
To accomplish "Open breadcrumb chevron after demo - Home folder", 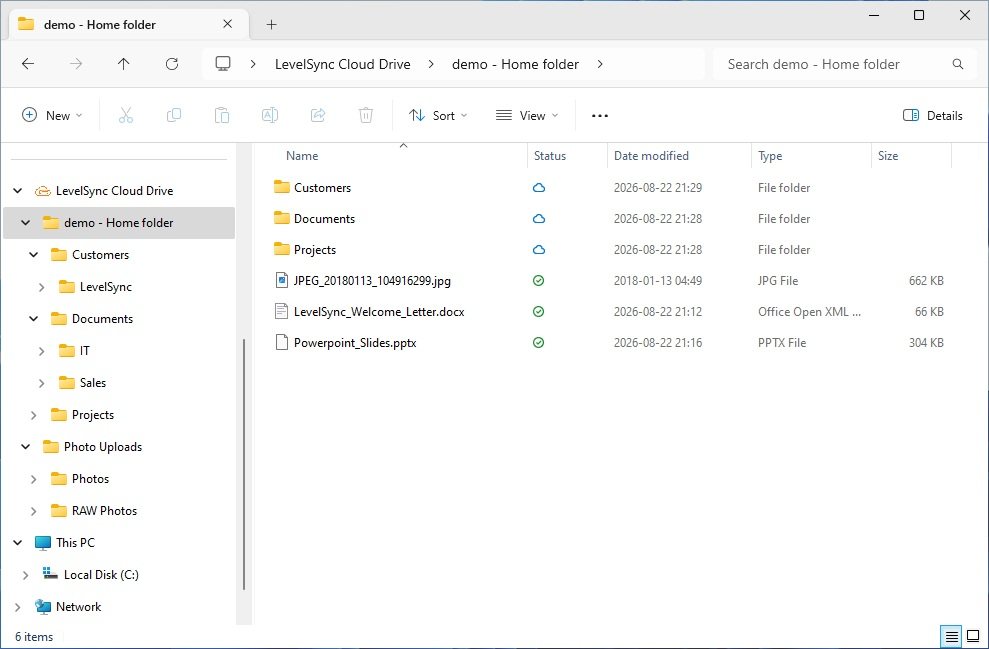I will (600, 64).
